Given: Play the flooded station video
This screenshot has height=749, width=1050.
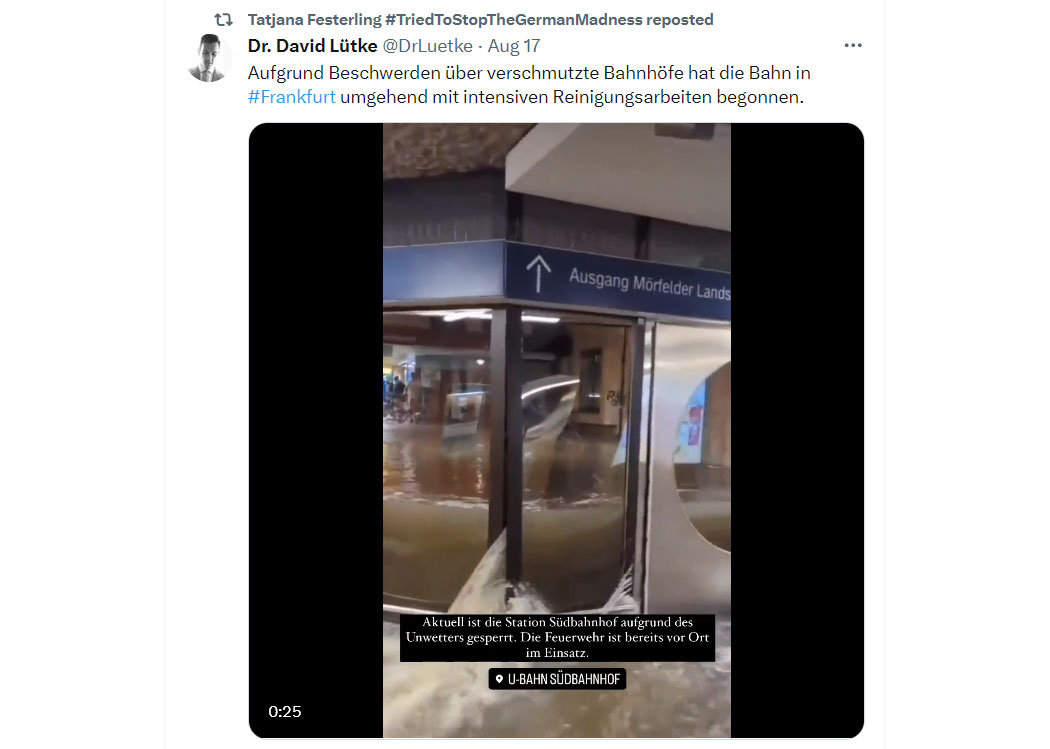Looking at the screenshot, I should coord(556,430).
